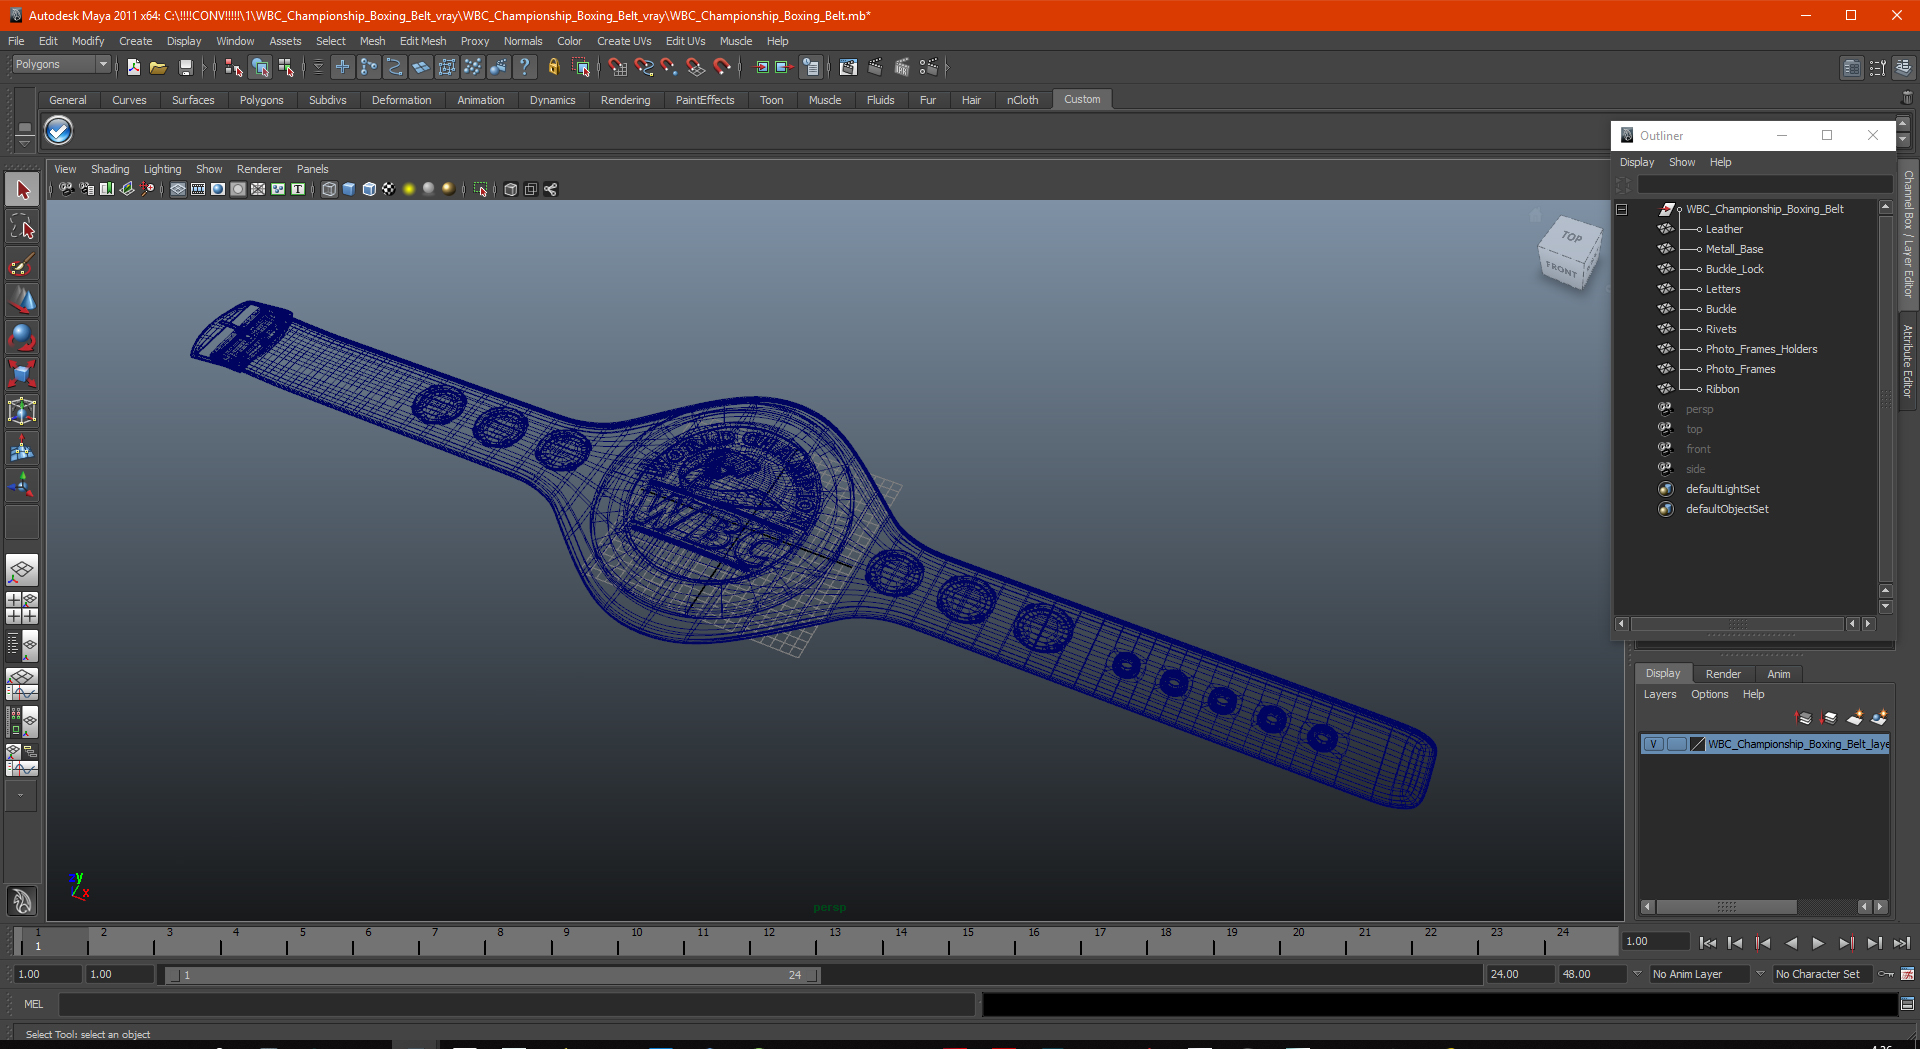The height and width of the screenshot is (1049, 1920).
Task: Select Ribbon node in Outliner
Action: point(1722,389)
